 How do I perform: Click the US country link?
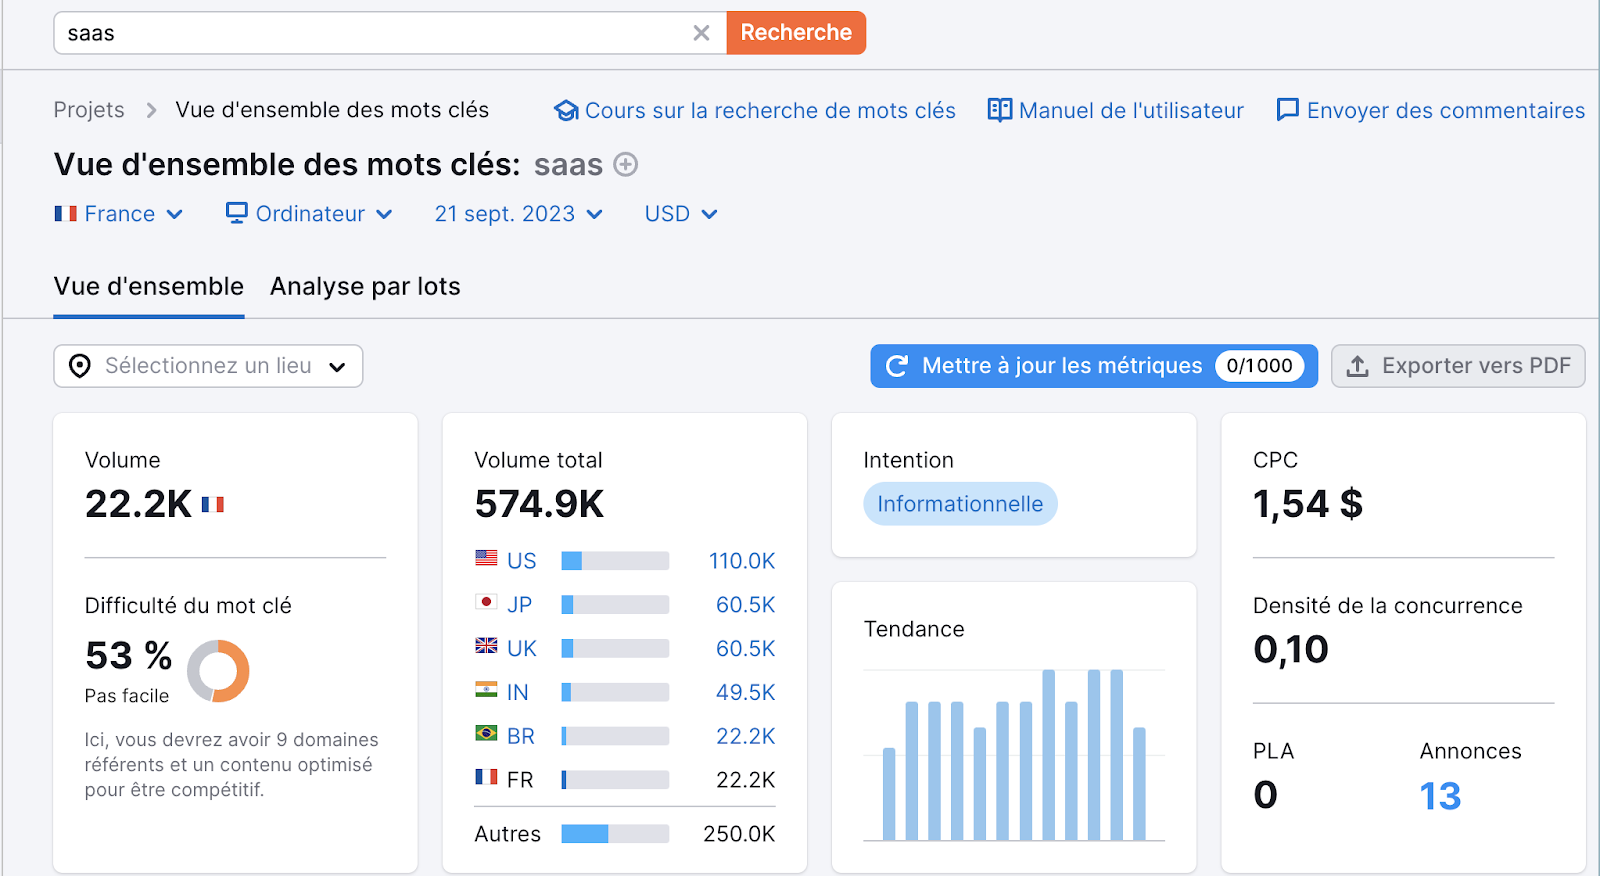tap(521, 561)
